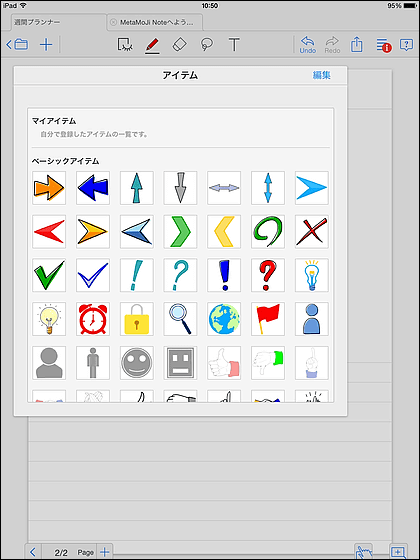Viewport: 420px width, 560px height.
Task: Insert the magnifying glass item
Action: (x=180, y=319)
